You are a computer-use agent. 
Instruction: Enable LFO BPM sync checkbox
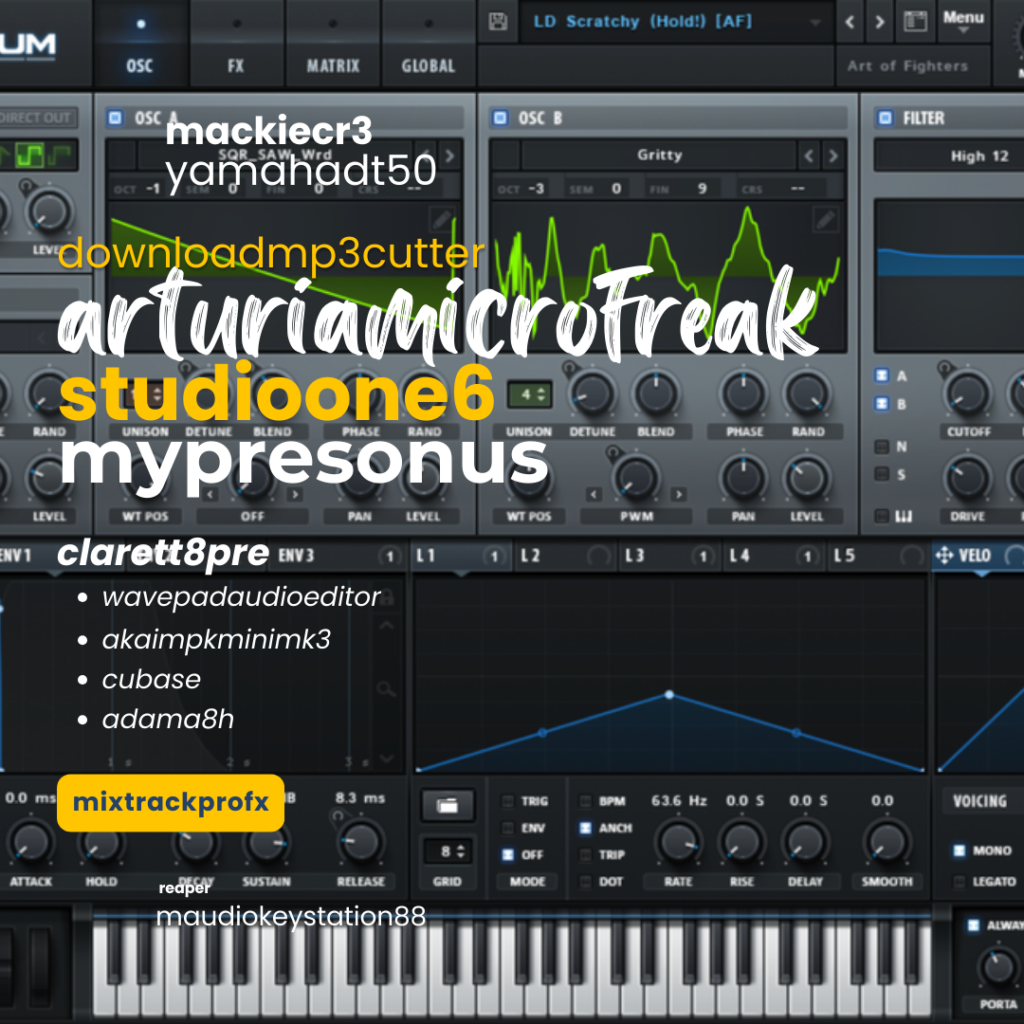[586, 801]
